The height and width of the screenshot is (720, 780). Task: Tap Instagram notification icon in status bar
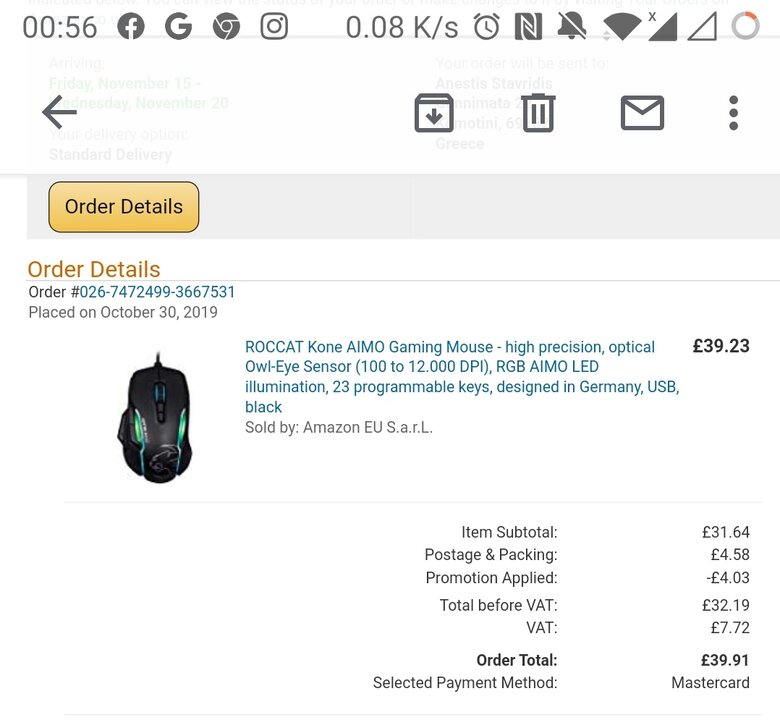[x=275, y=27]
